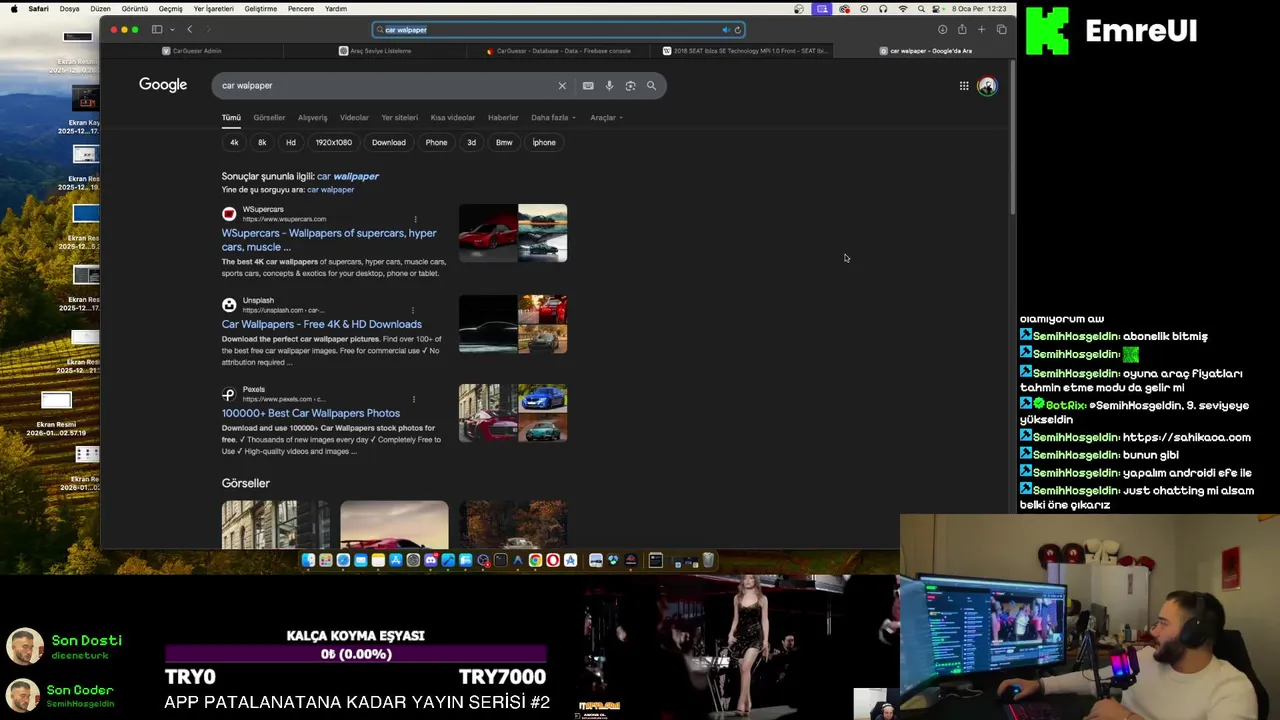Viewport: 1280px width, 720px height.
Task: Click the 4k suggestion chip
Action: (x=234, y=142)
